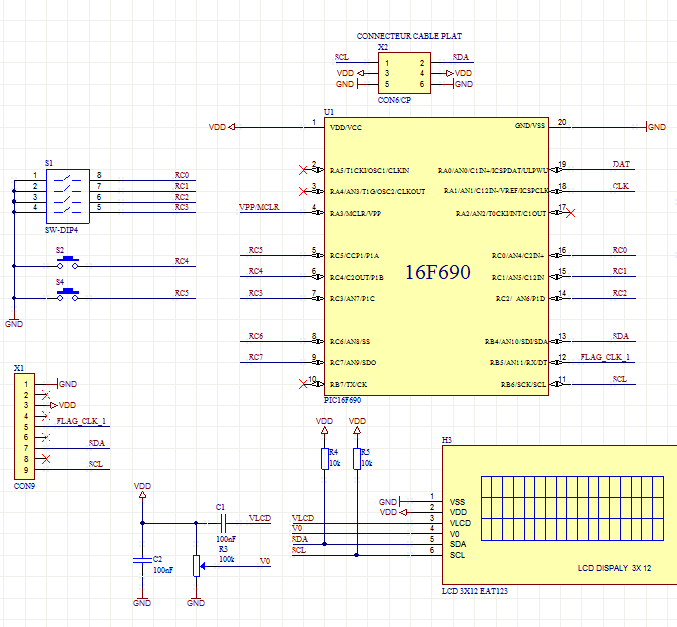Select the S4 pushbutton symbol
The width and height of the screenshot is (677, 627).
[x=68, y=294]
